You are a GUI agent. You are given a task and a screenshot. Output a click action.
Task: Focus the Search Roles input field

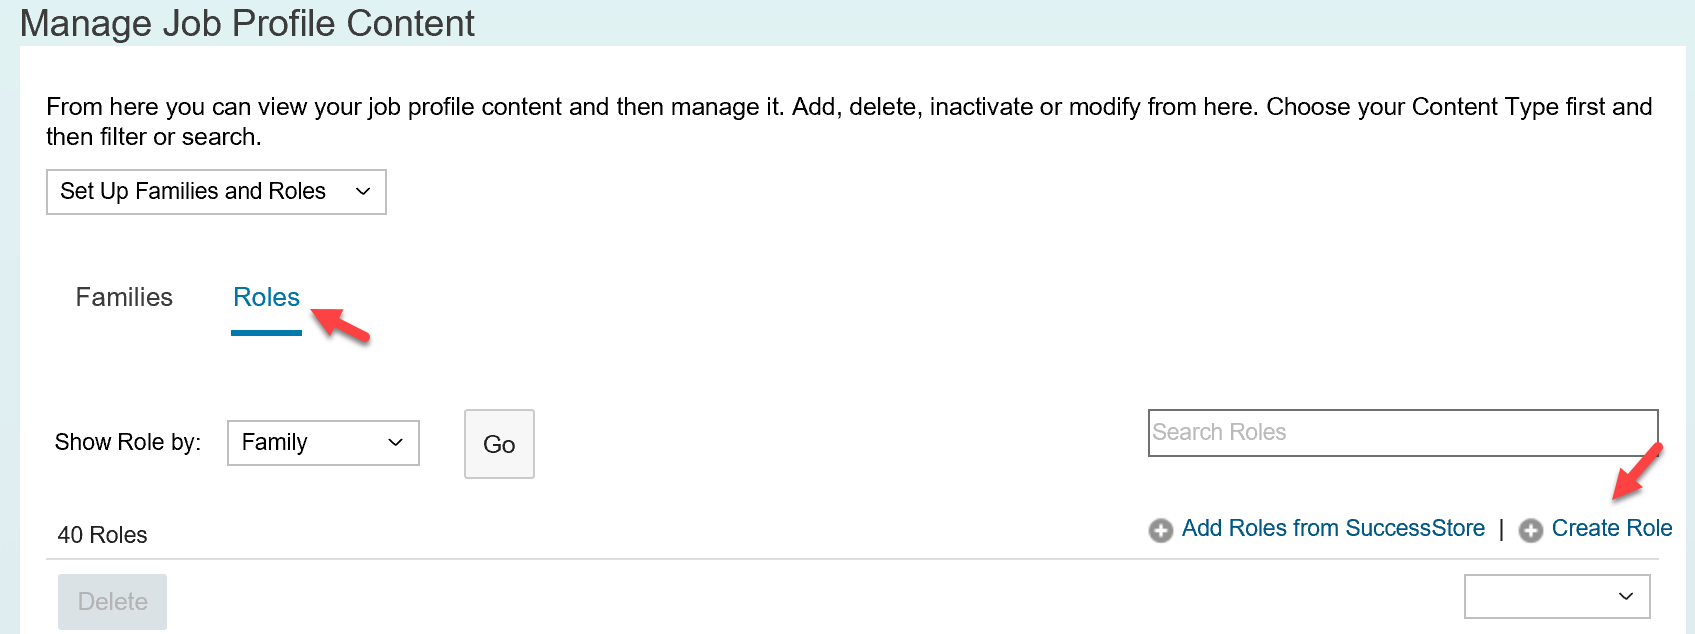point(1403,433)
